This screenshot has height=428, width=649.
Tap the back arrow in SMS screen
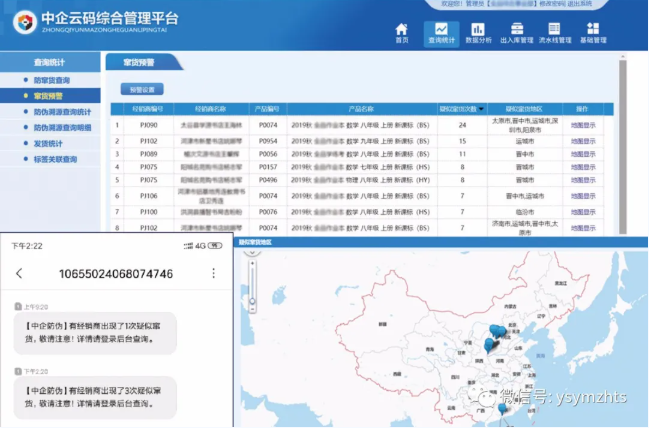point(19,273)
